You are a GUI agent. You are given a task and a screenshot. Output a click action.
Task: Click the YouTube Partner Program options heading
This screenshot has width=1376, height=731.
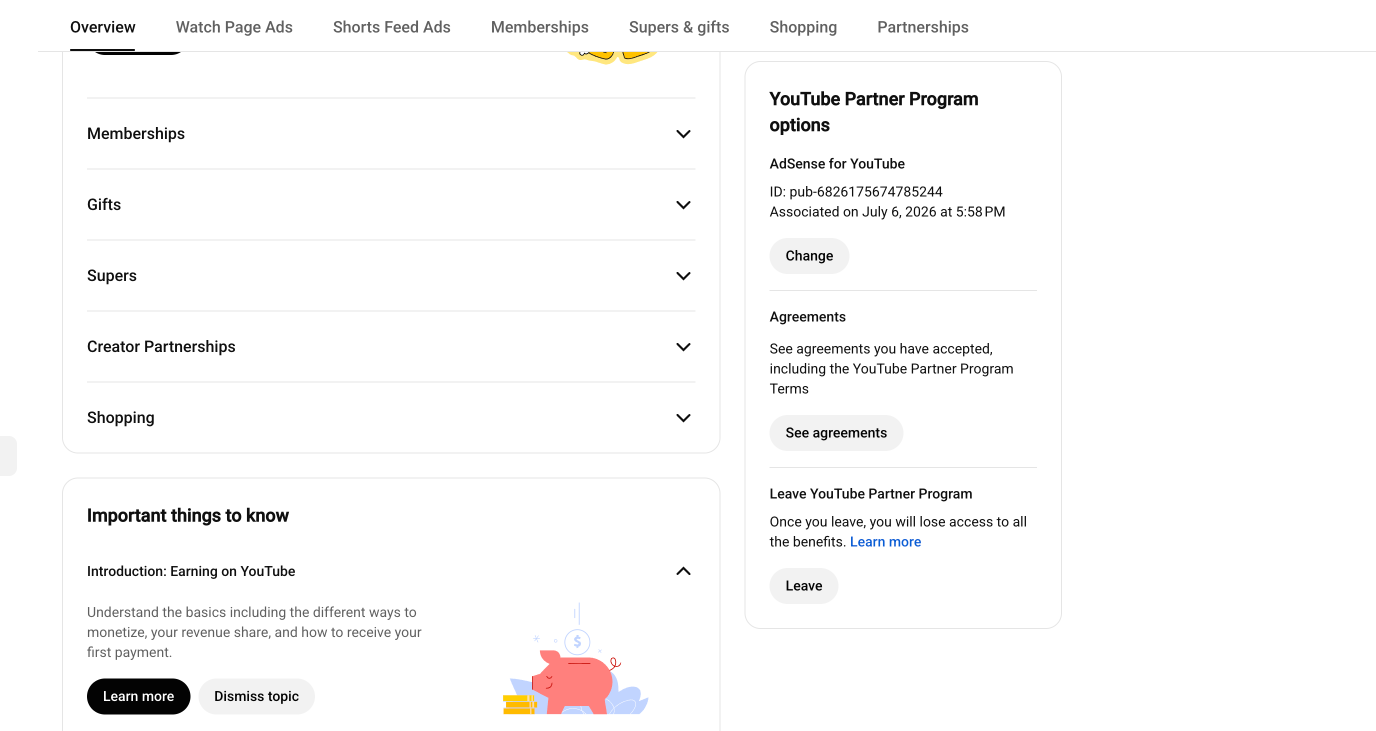[874, 112]
